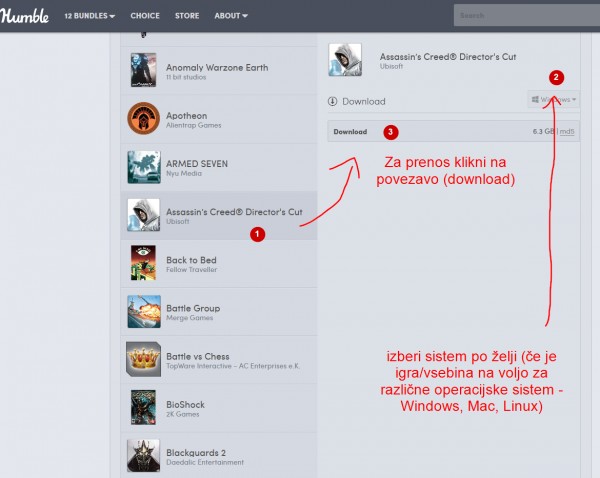Open Battle vs Chess title entry
This screenshot has width=600, height=478.
point(198,356)
